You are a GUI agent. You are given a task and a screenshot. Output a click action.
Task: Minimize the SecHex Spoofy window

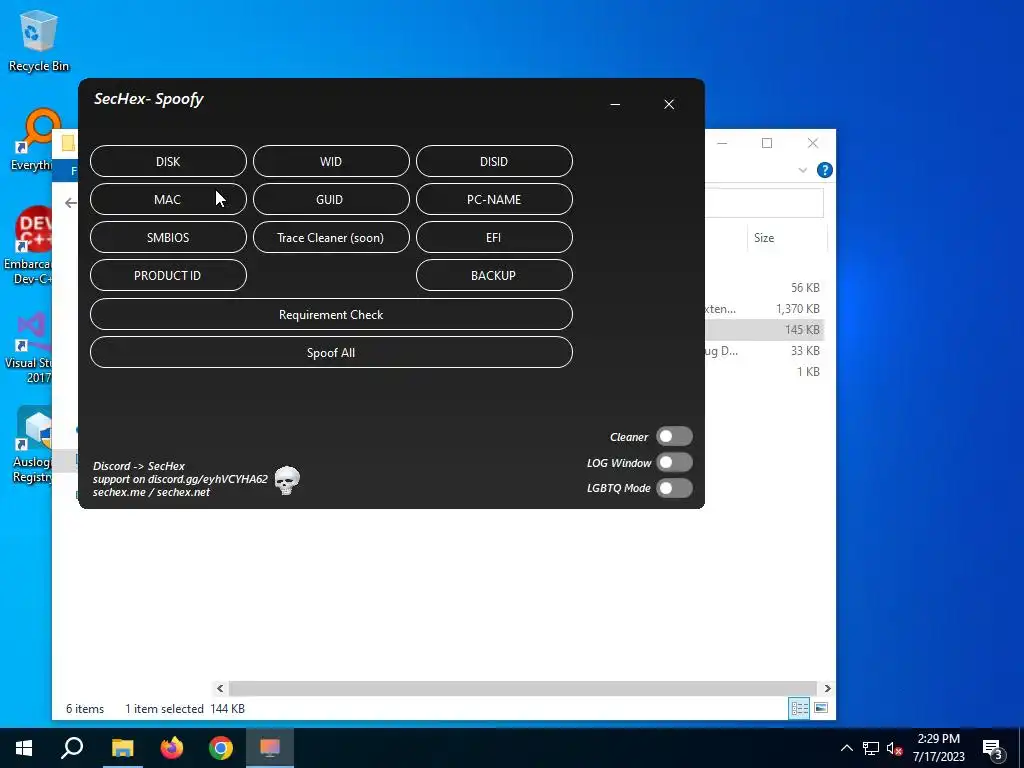click(x=615, y=104)
